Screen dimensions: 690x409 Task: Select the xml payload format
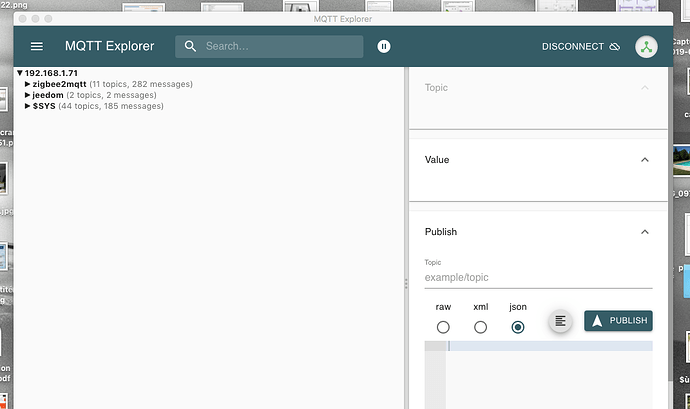point(481,327)
